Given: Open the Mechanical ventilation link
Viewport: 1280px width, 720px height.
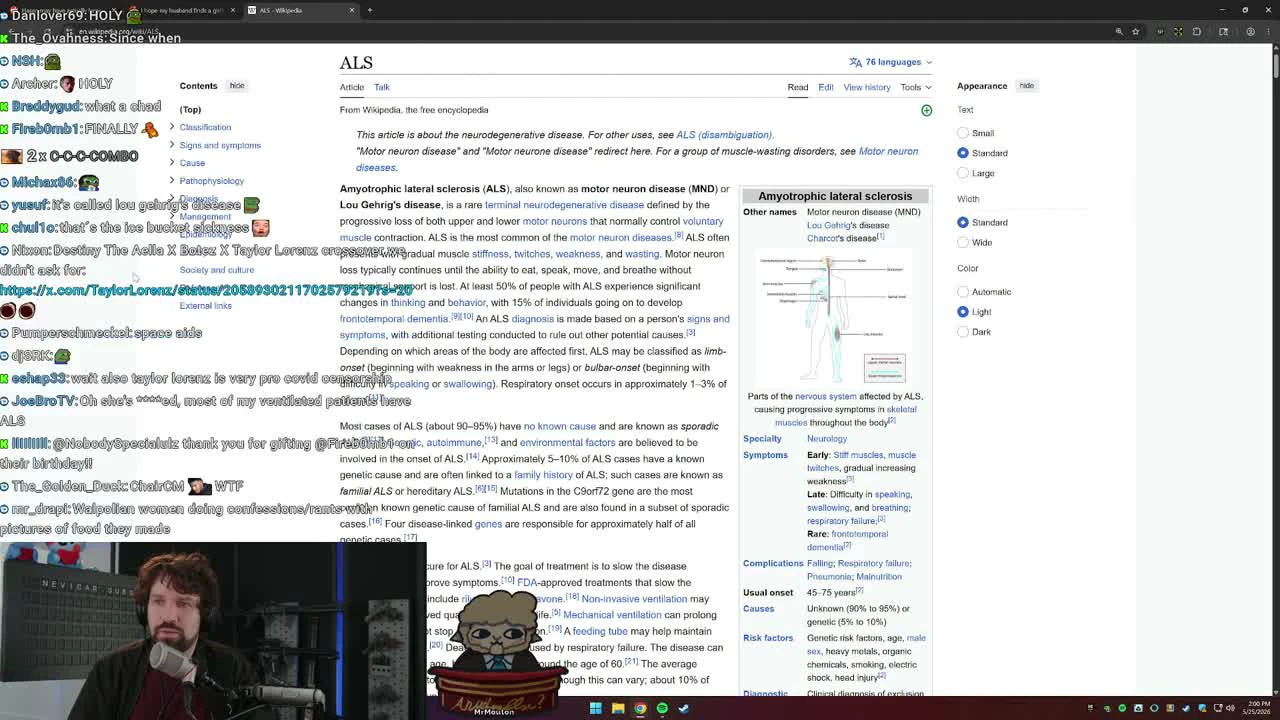Looking at the screenshot, I should [x=612, y=615].
